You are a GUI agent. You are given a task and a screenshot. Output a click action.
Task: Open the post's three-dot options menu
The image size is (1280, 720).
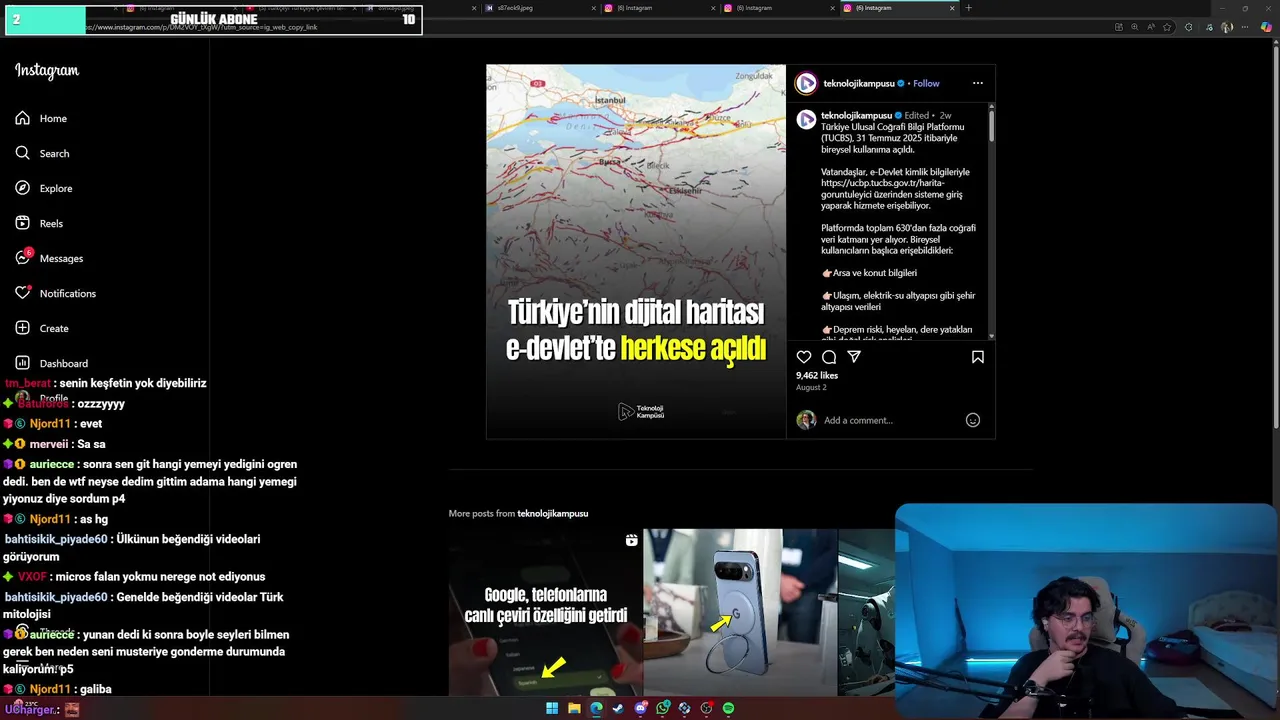(x=978, y=83)
